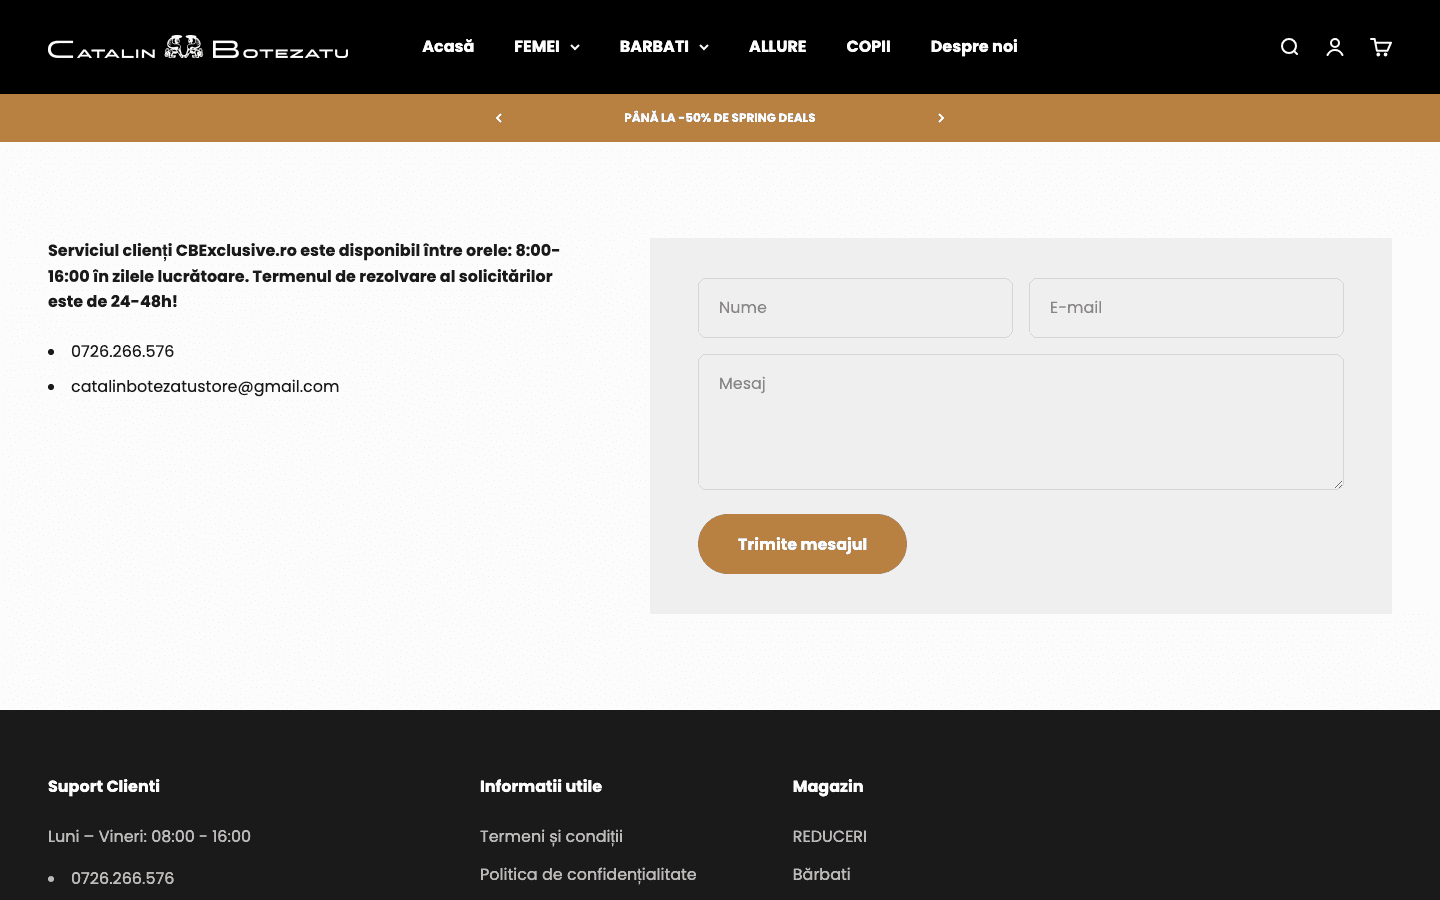Click the Suport Clienti footer heading
This screenshot has width=1440, height=900.
(x=104, y=786)
